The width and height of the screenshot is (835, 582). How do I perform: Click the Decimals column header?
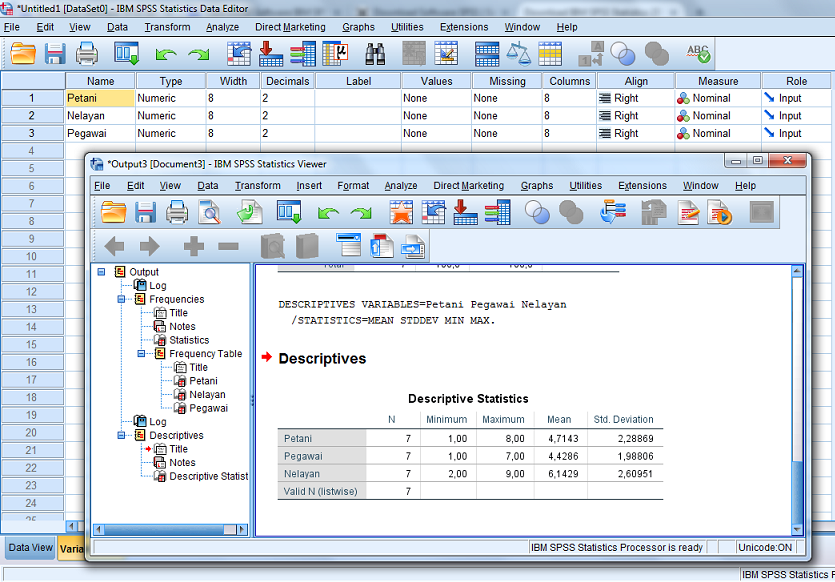click(x=288, y=81)
